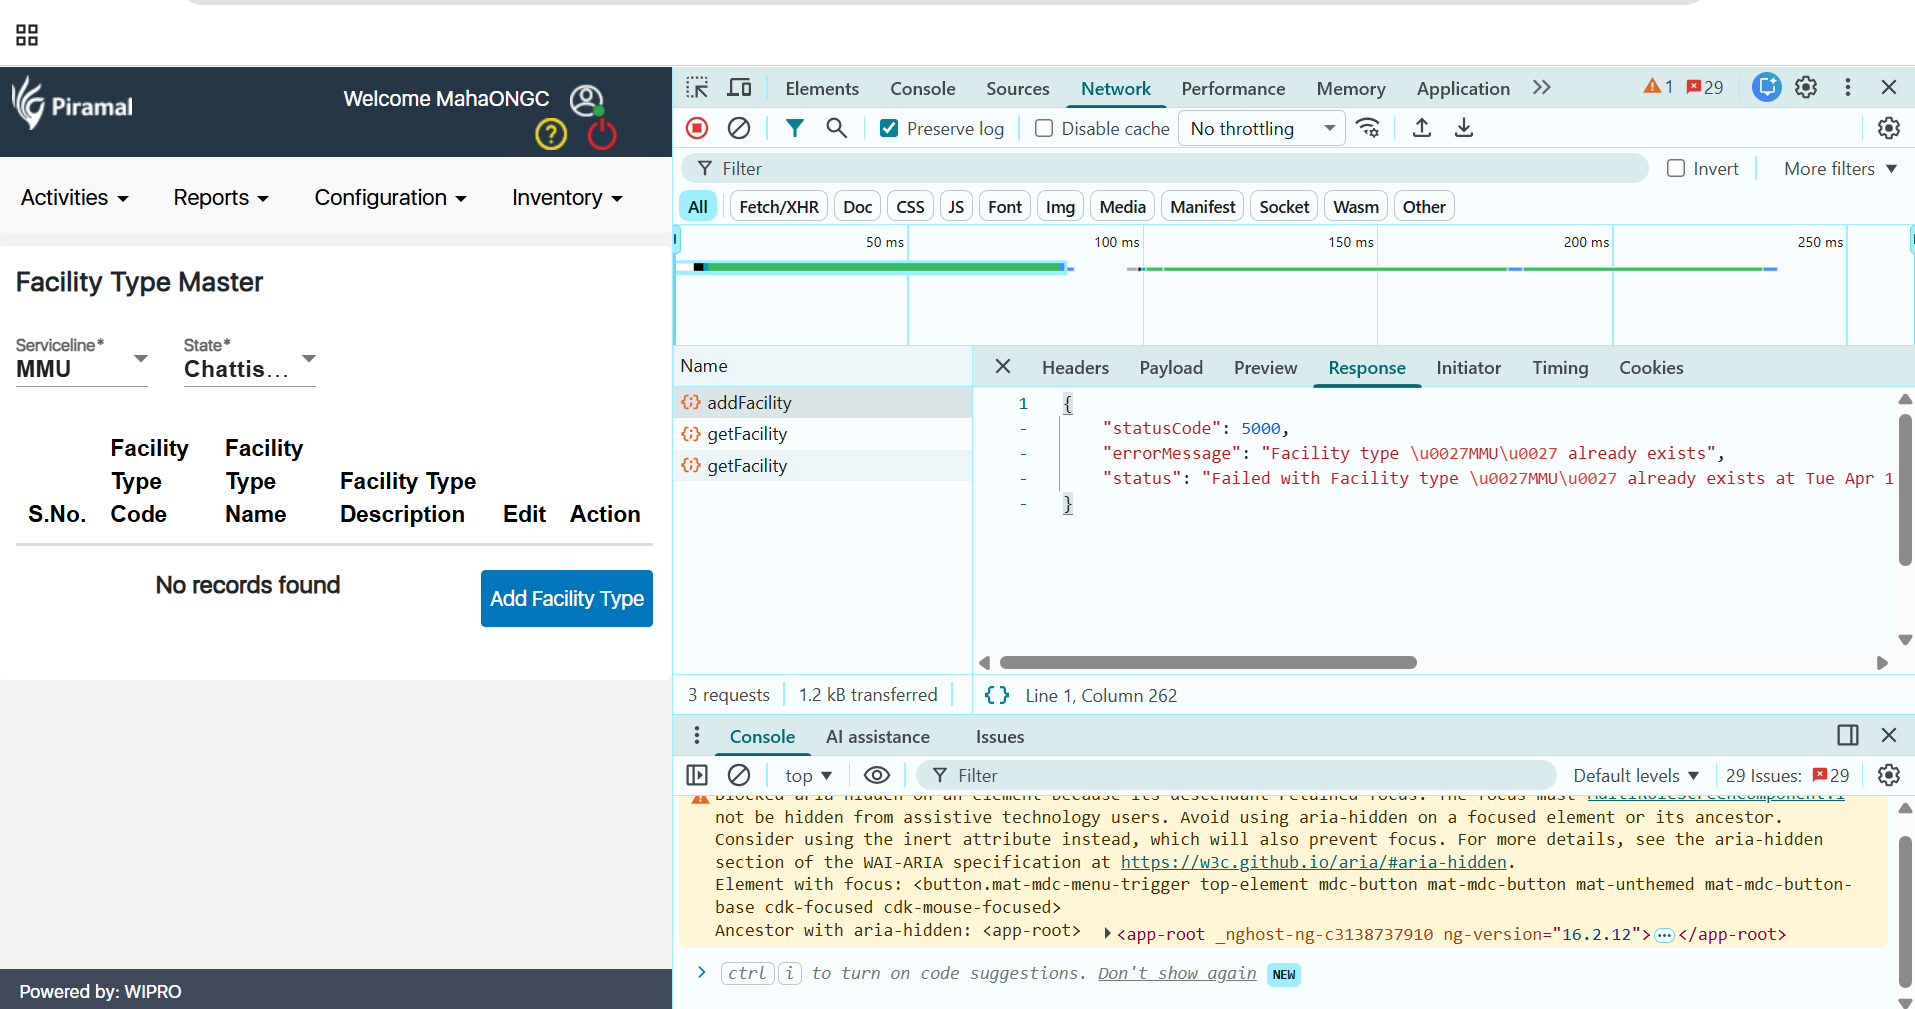Open the network search magnifier
Screen dimensions: 1915x1009
coord(837,128)
